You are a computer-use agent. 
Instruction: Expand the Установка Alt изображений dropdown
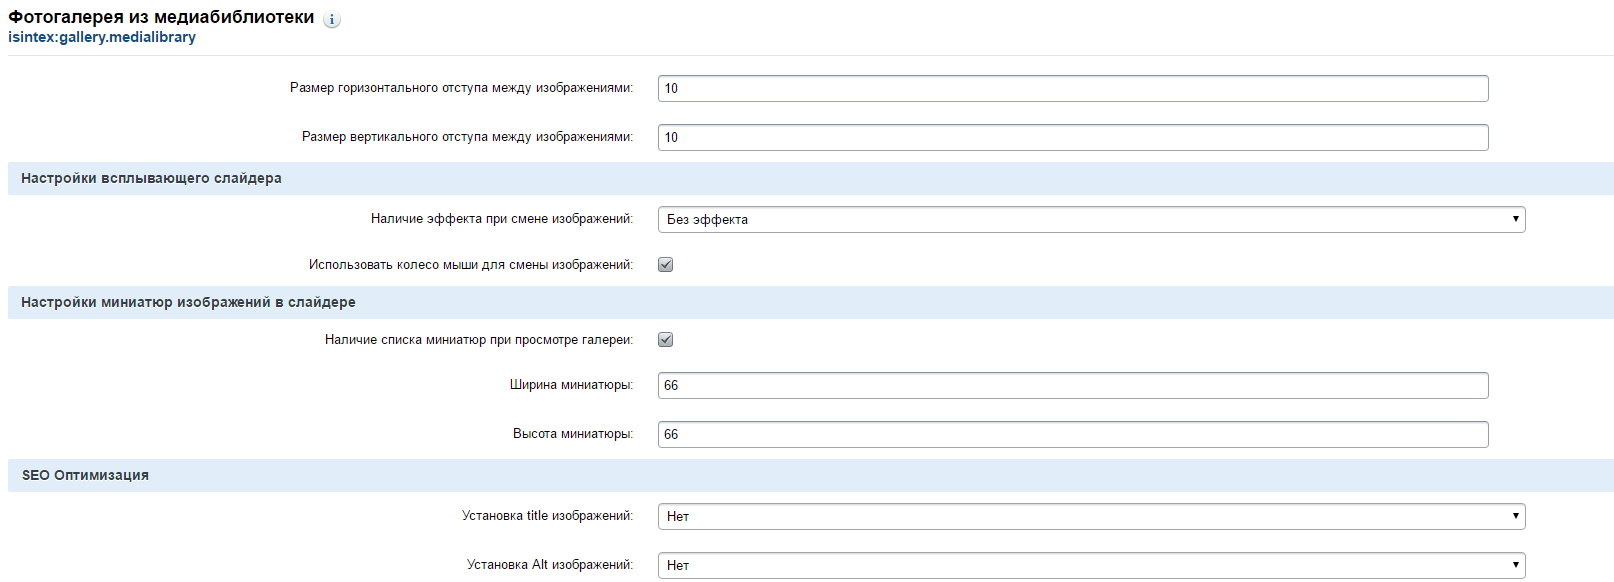(1091, 565)
